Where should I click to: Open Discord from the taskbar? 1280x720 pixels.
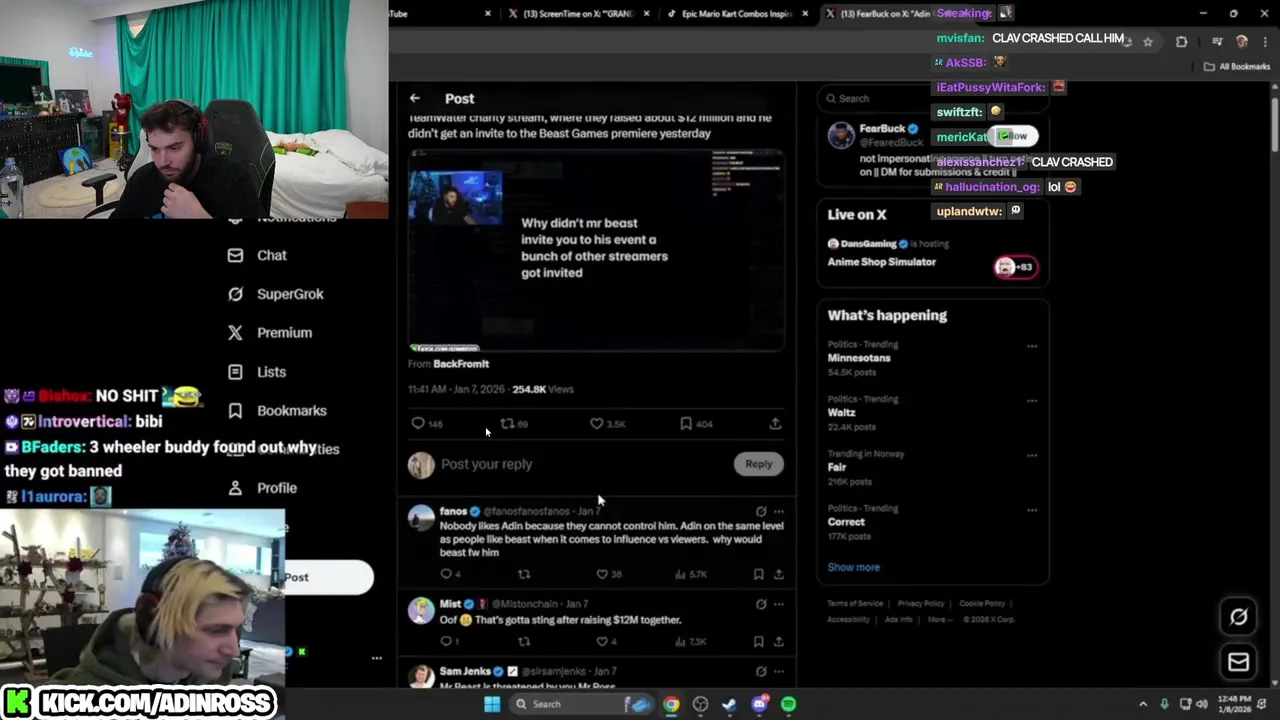[x=759, y=704]
